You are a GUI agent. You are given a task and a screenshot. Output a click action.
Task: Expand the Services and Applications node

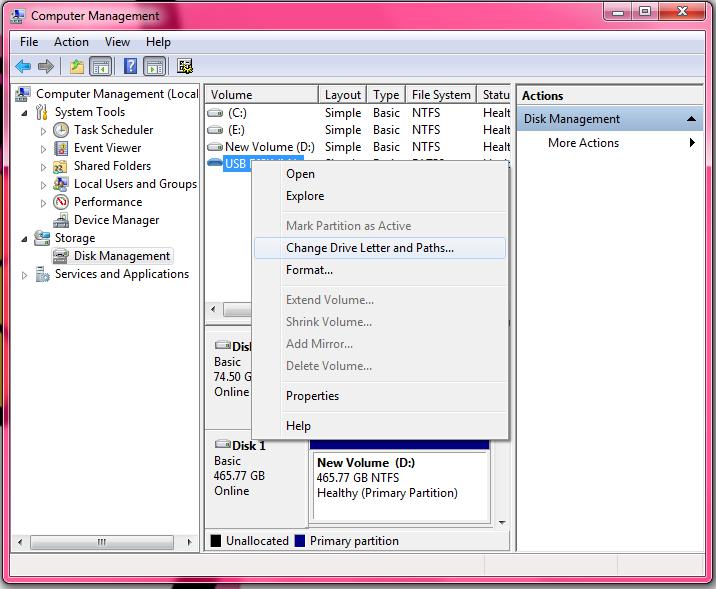pyautogui.click(x=25, y=274)
